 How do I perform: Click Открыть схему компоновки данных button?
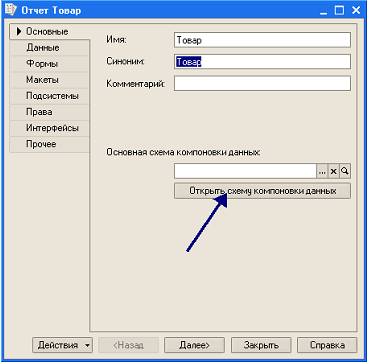click(262, 191)
